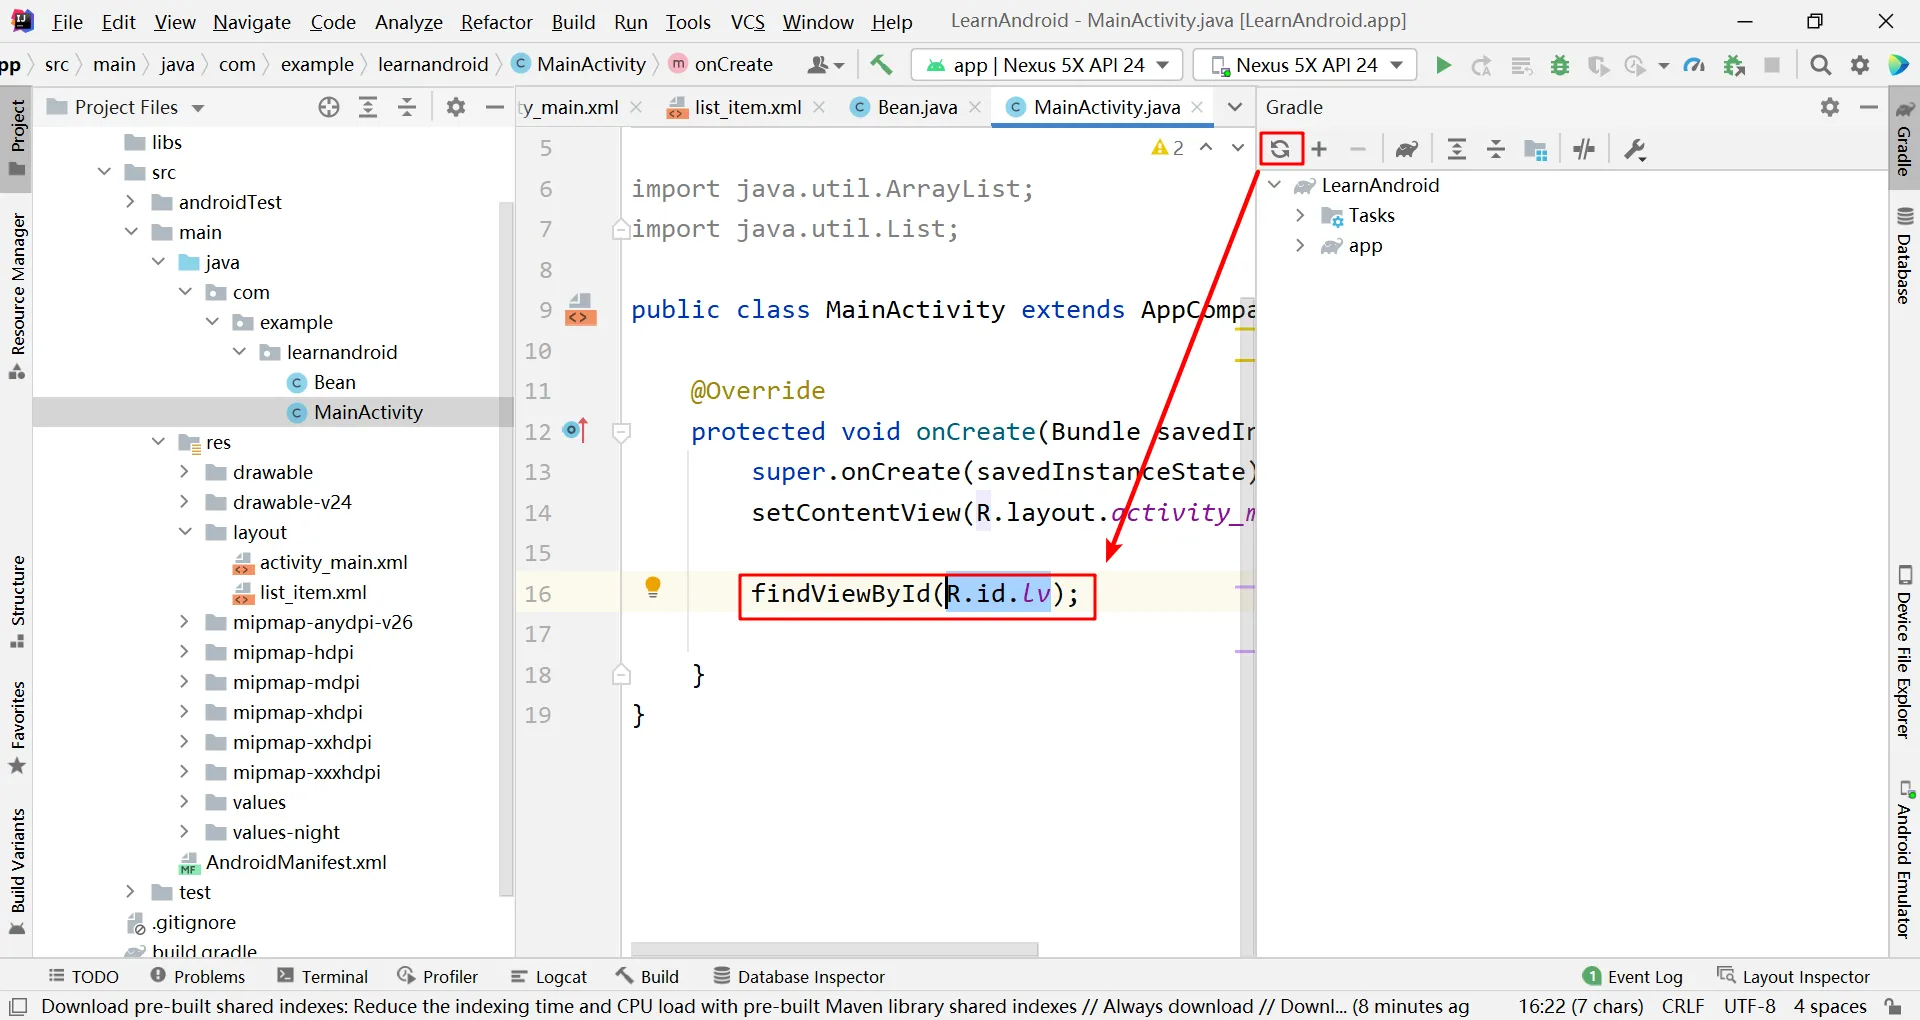1920x1020 pixels.
Task: Attach debugger to Android process icon
Action: (1734, 65)
